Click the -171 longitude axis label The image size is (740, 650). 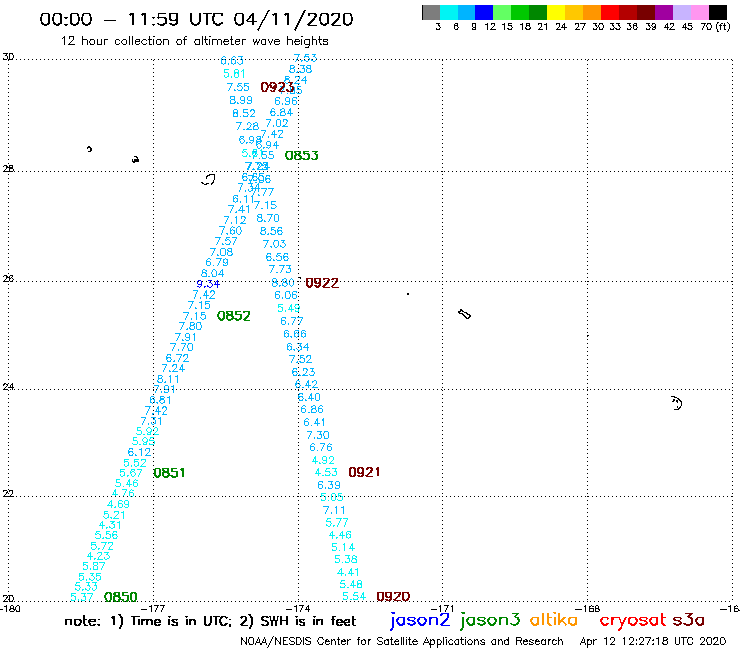point(442,608)
